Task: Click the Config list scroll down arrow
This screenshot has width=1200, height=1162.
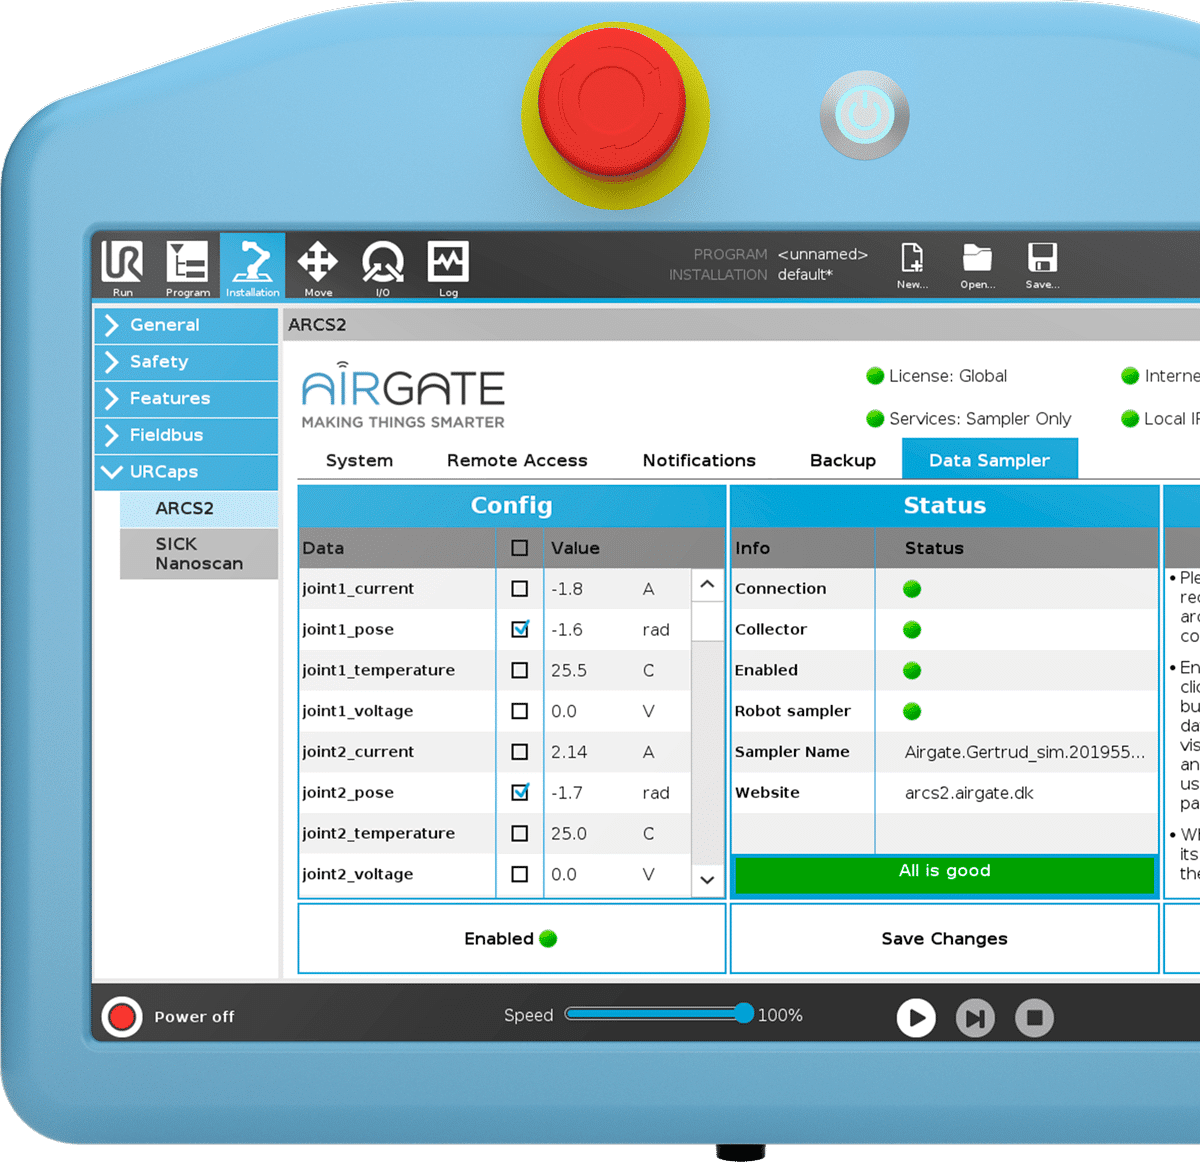Action: (708, 880)
